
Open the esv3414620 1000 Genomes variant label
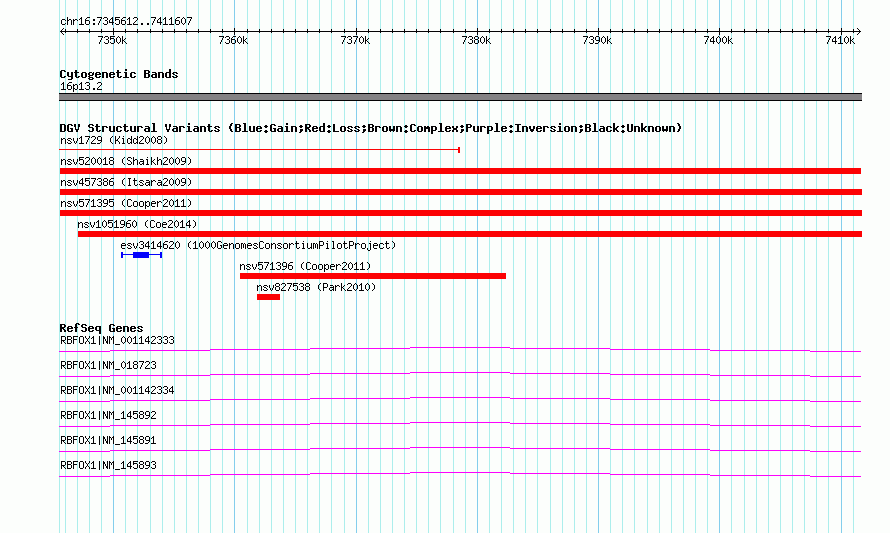pos(258,245)
